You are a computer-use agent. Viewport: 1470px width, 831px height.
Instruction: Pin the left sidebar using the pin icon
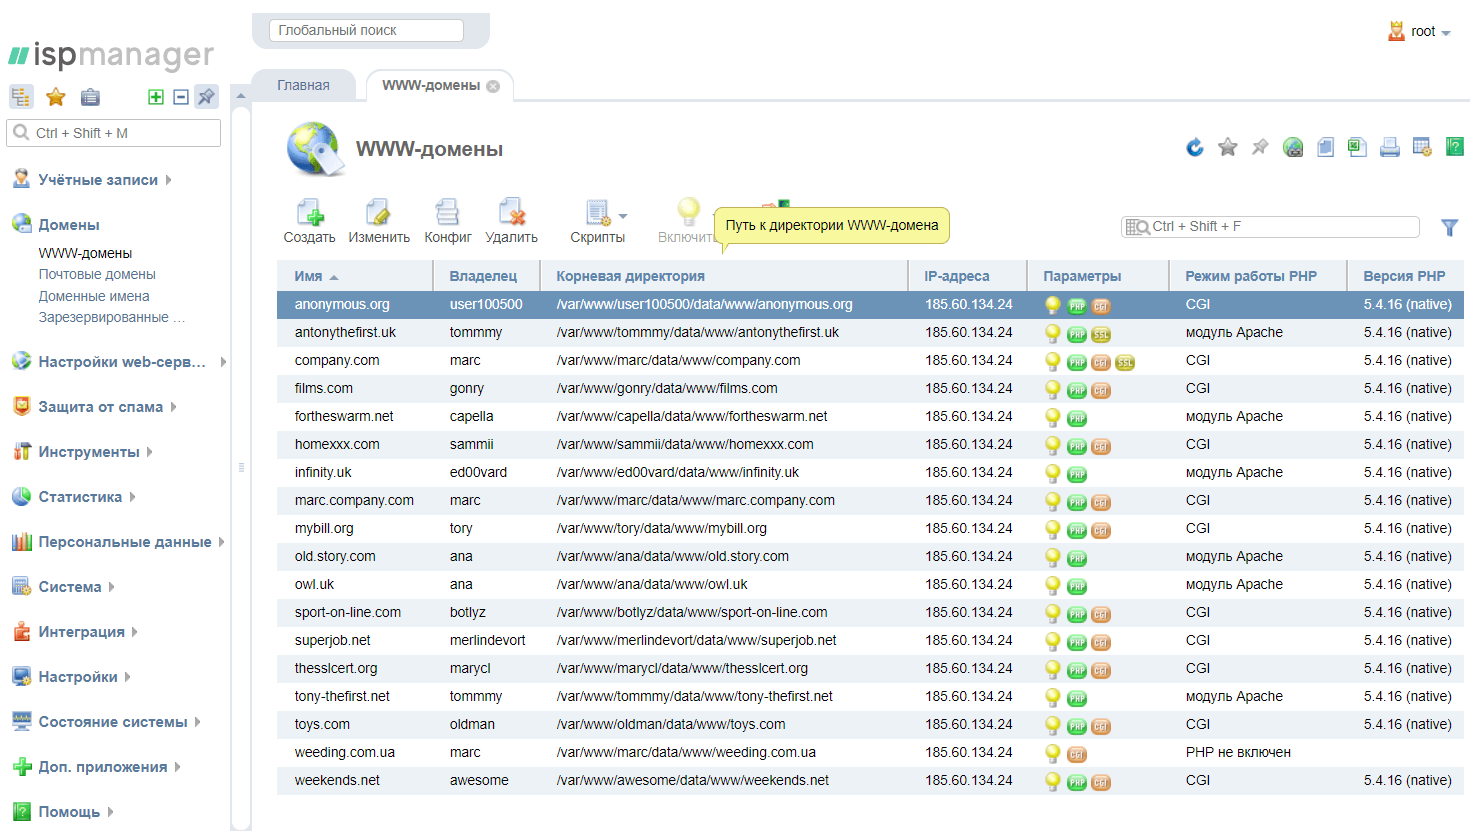tap(206, 97)
